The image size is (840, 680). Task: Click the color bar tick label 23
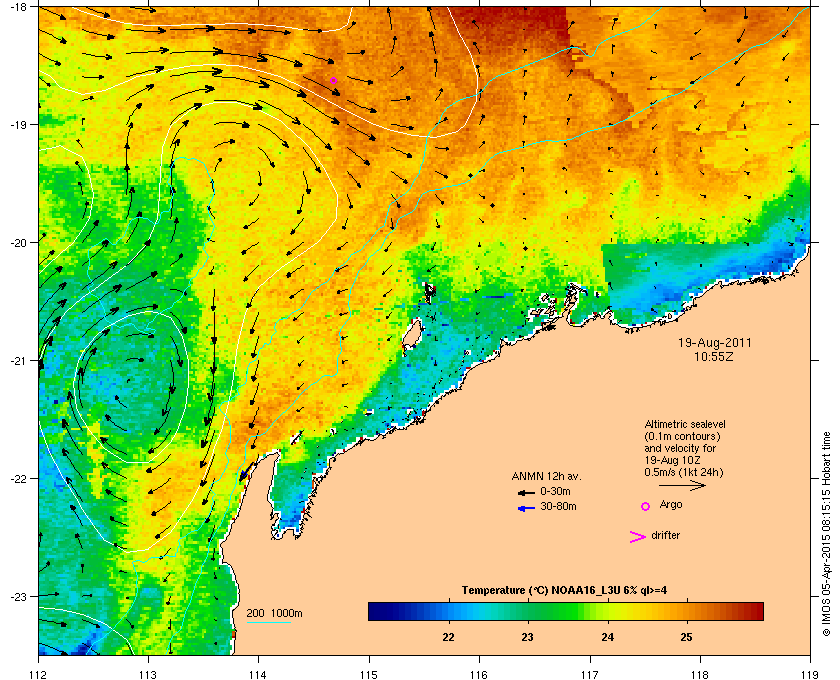[x=528, y=638]
